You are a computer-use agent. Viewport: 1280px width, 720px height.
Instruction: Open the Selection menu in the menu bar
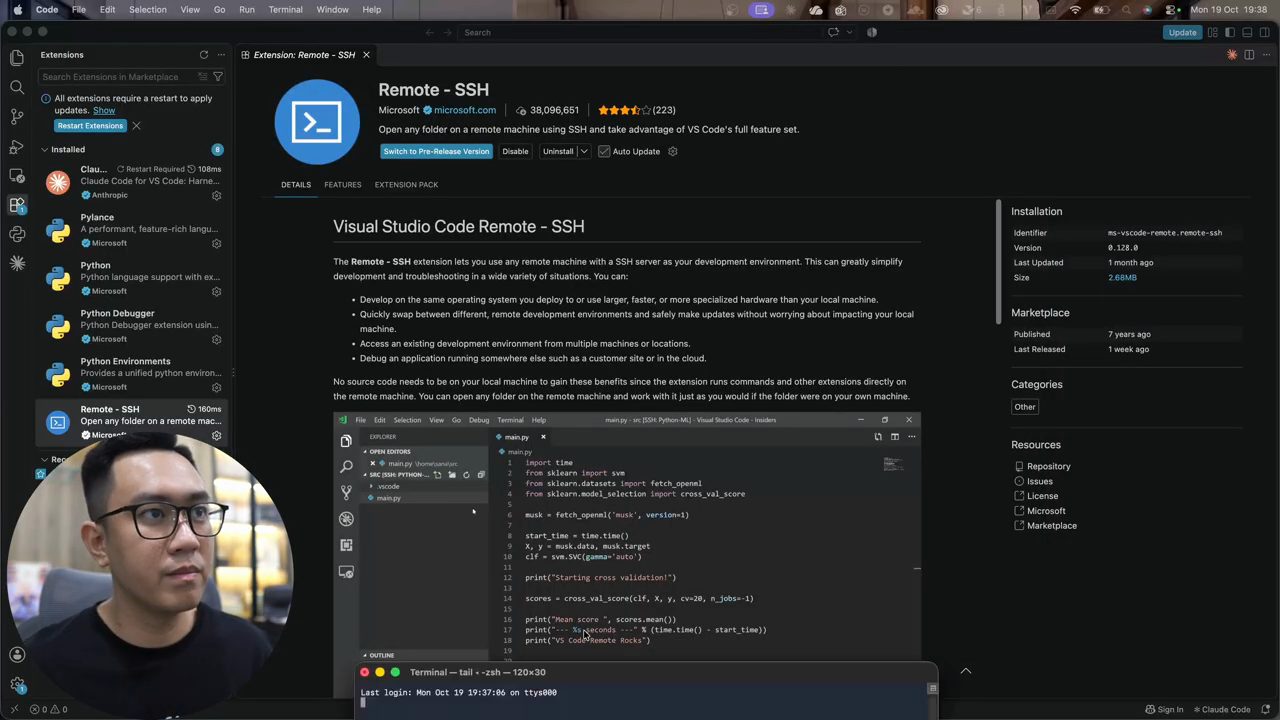148,9
